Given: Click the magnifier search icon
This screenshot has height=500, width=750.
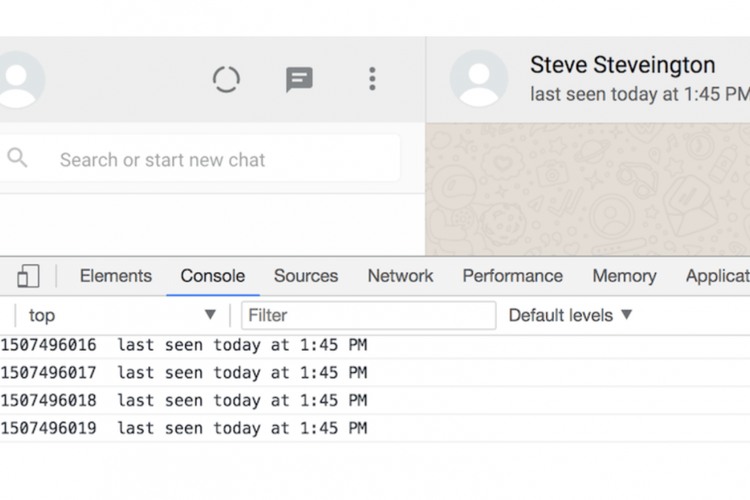Looking at the screenshot, I should pos(17,158).
